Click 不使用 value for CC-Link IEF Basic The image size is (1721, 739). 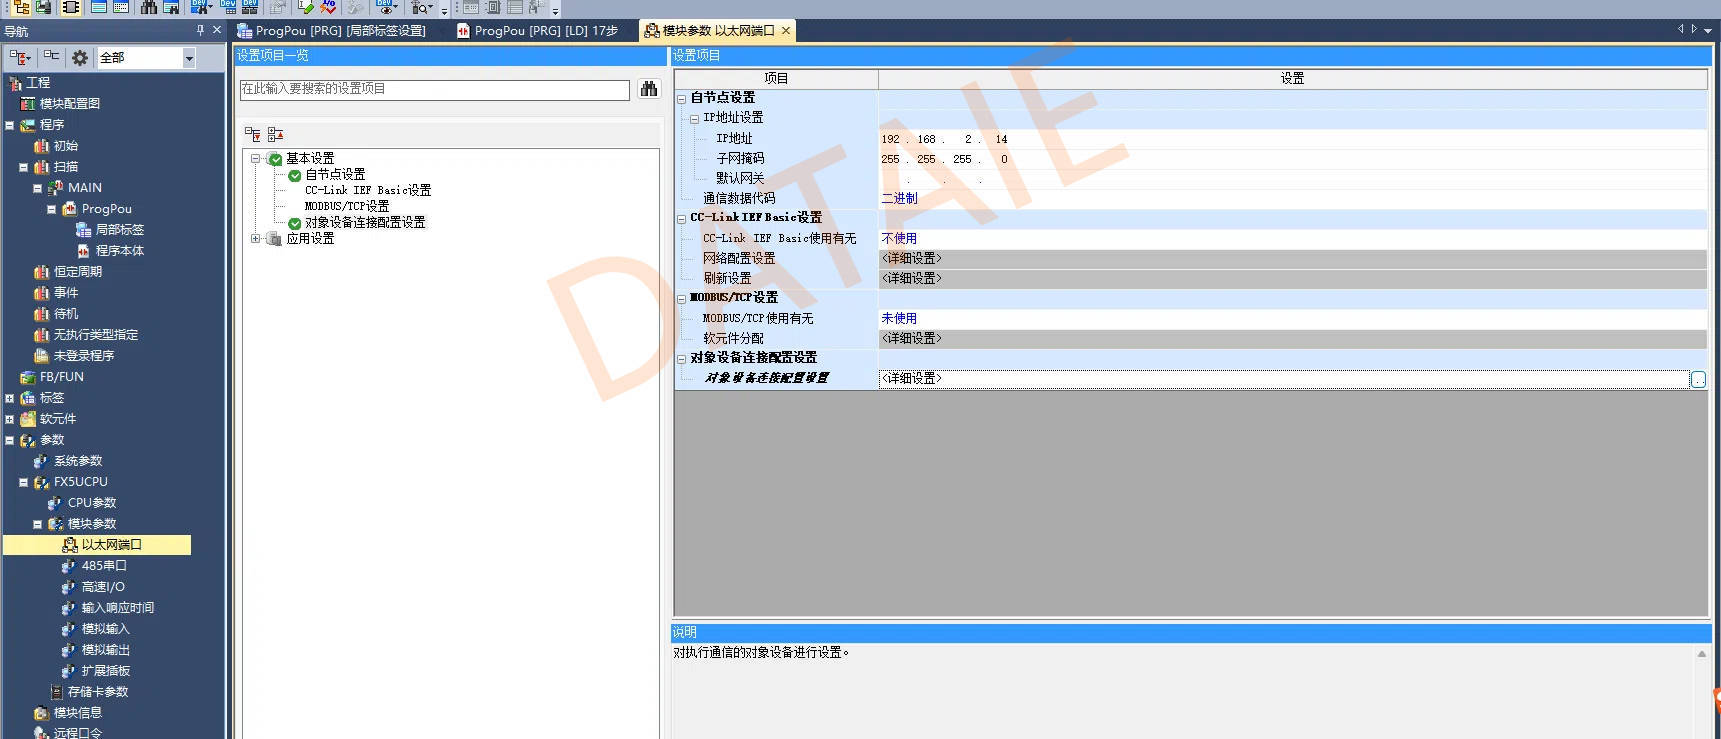tap(899, 238)
